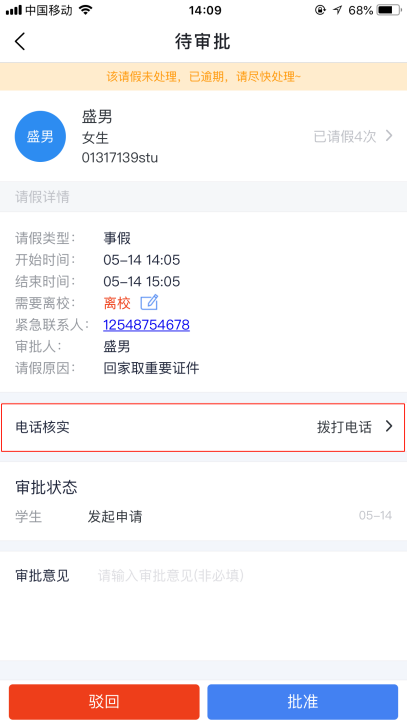Tap the 已请假4次 text

pyautogui.click(x=345, y=136)
